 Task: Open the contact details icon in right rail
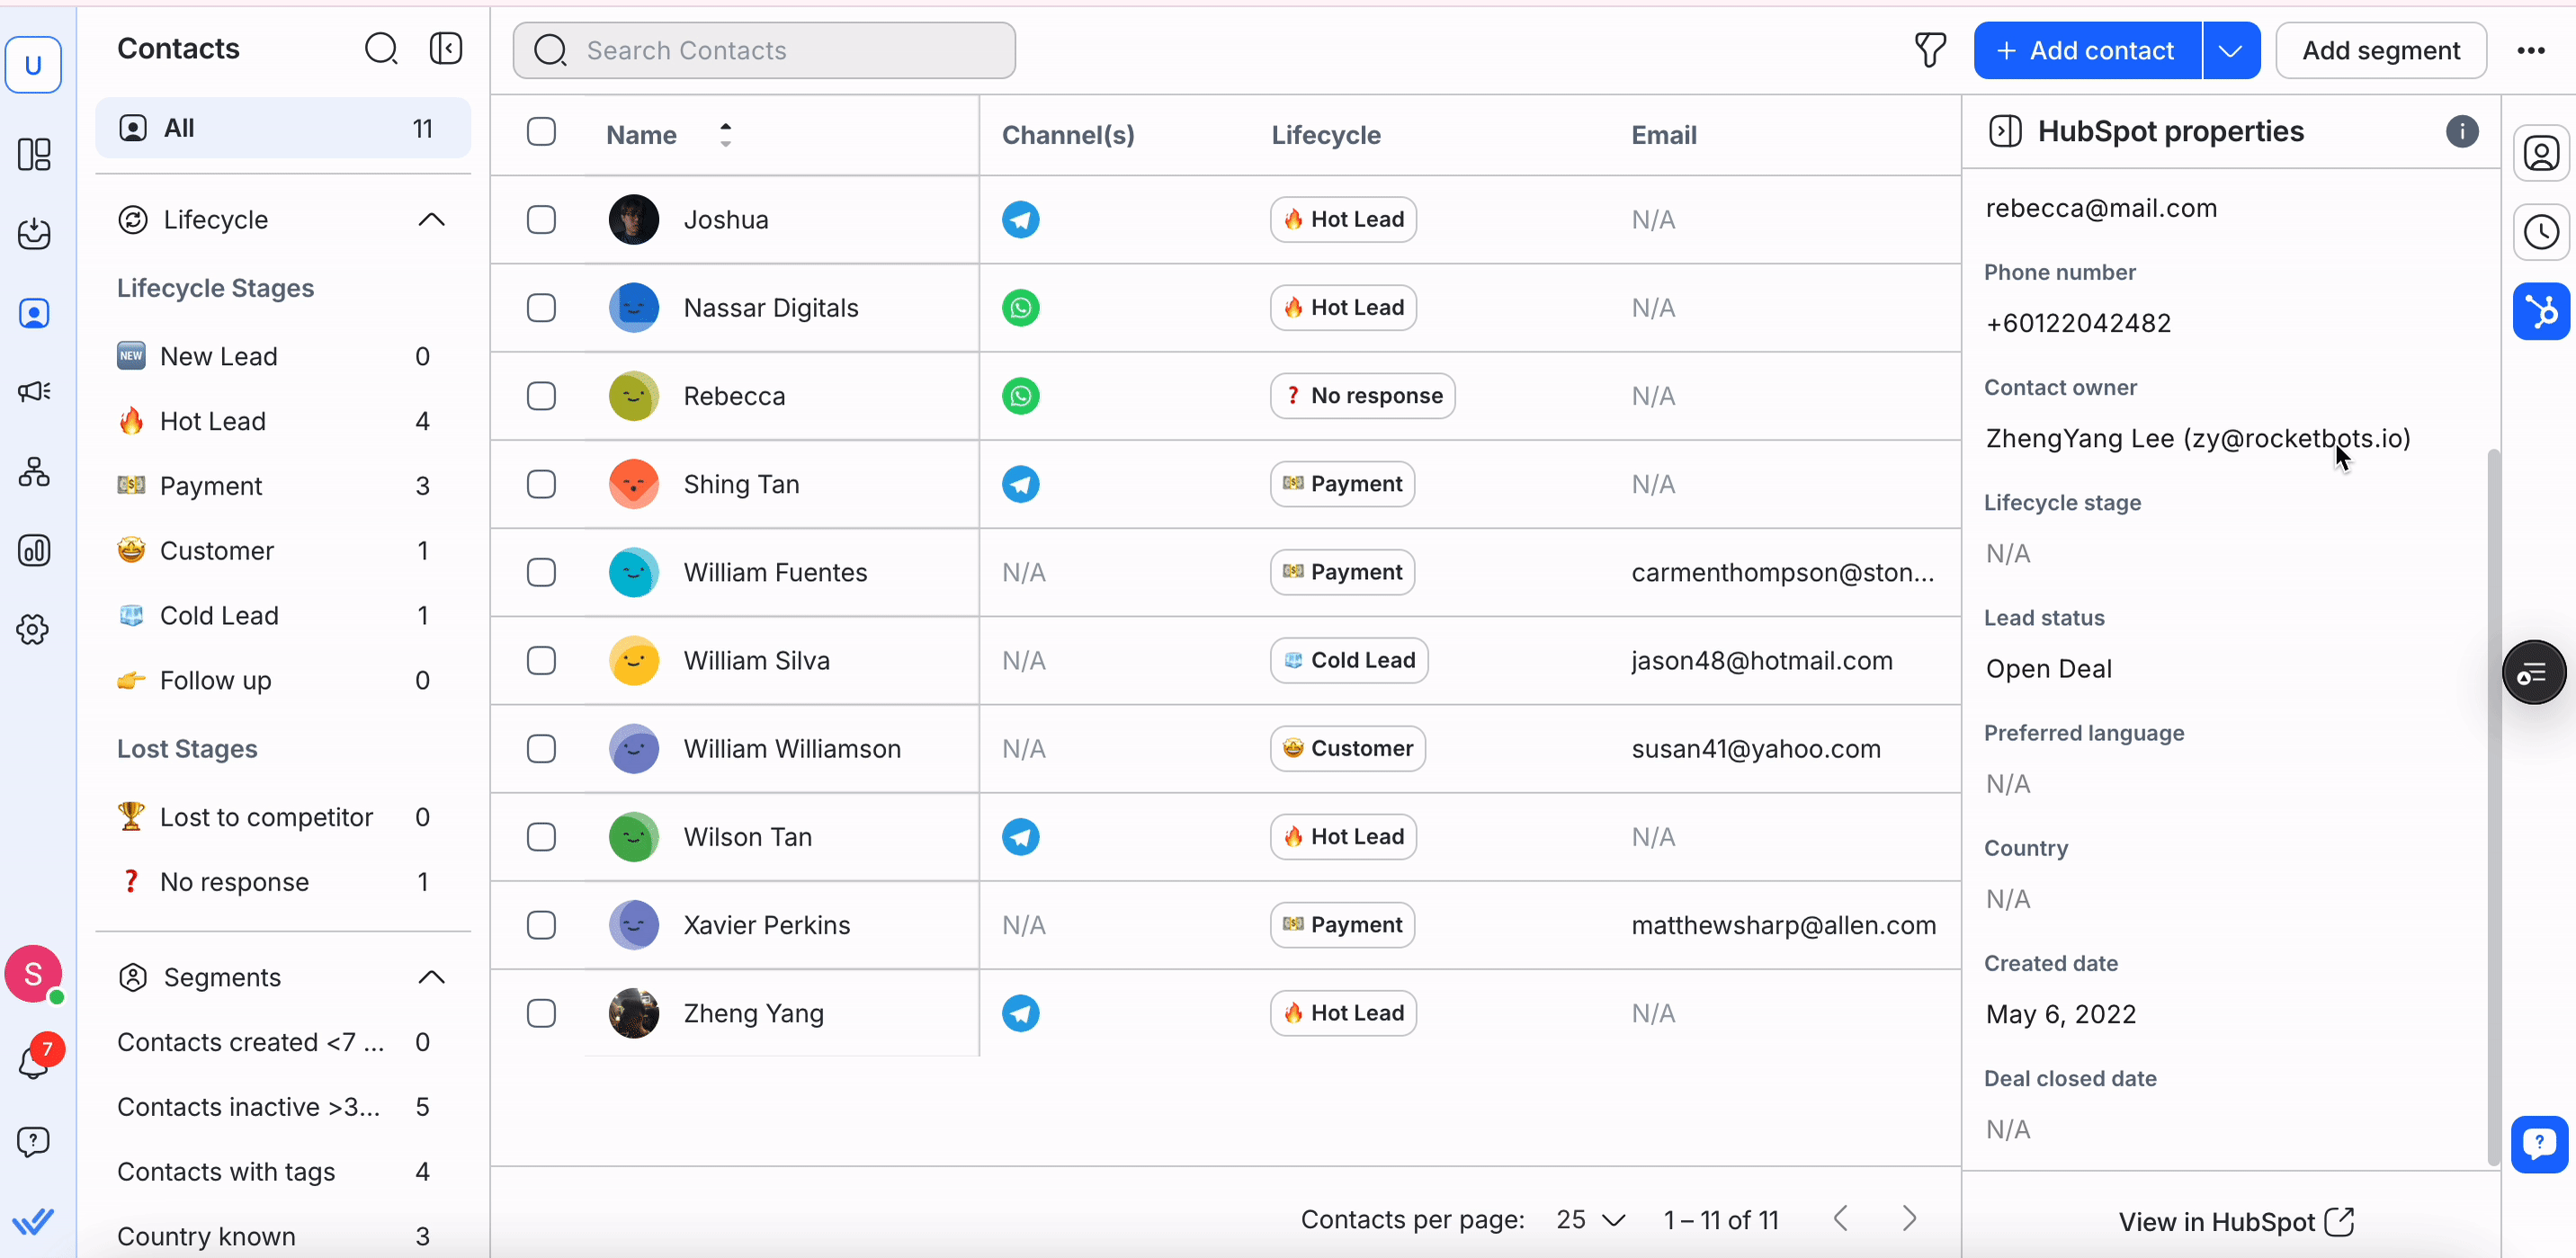pos(2541,153)
